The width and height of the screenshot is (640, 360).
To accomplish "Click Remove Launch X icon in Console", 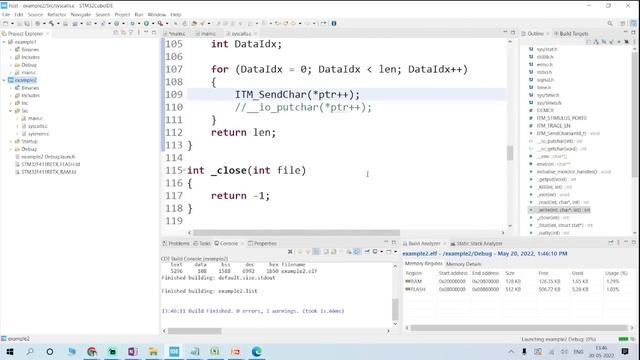I will click(290, 252).
